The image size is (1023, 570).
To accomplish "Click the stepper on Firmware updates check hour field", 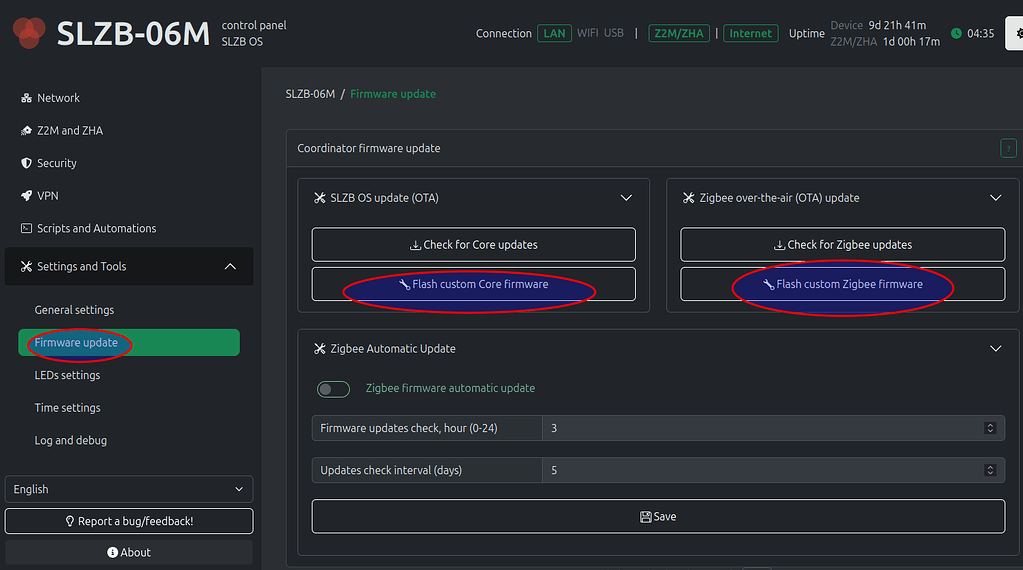I will [x=990, y=428].
